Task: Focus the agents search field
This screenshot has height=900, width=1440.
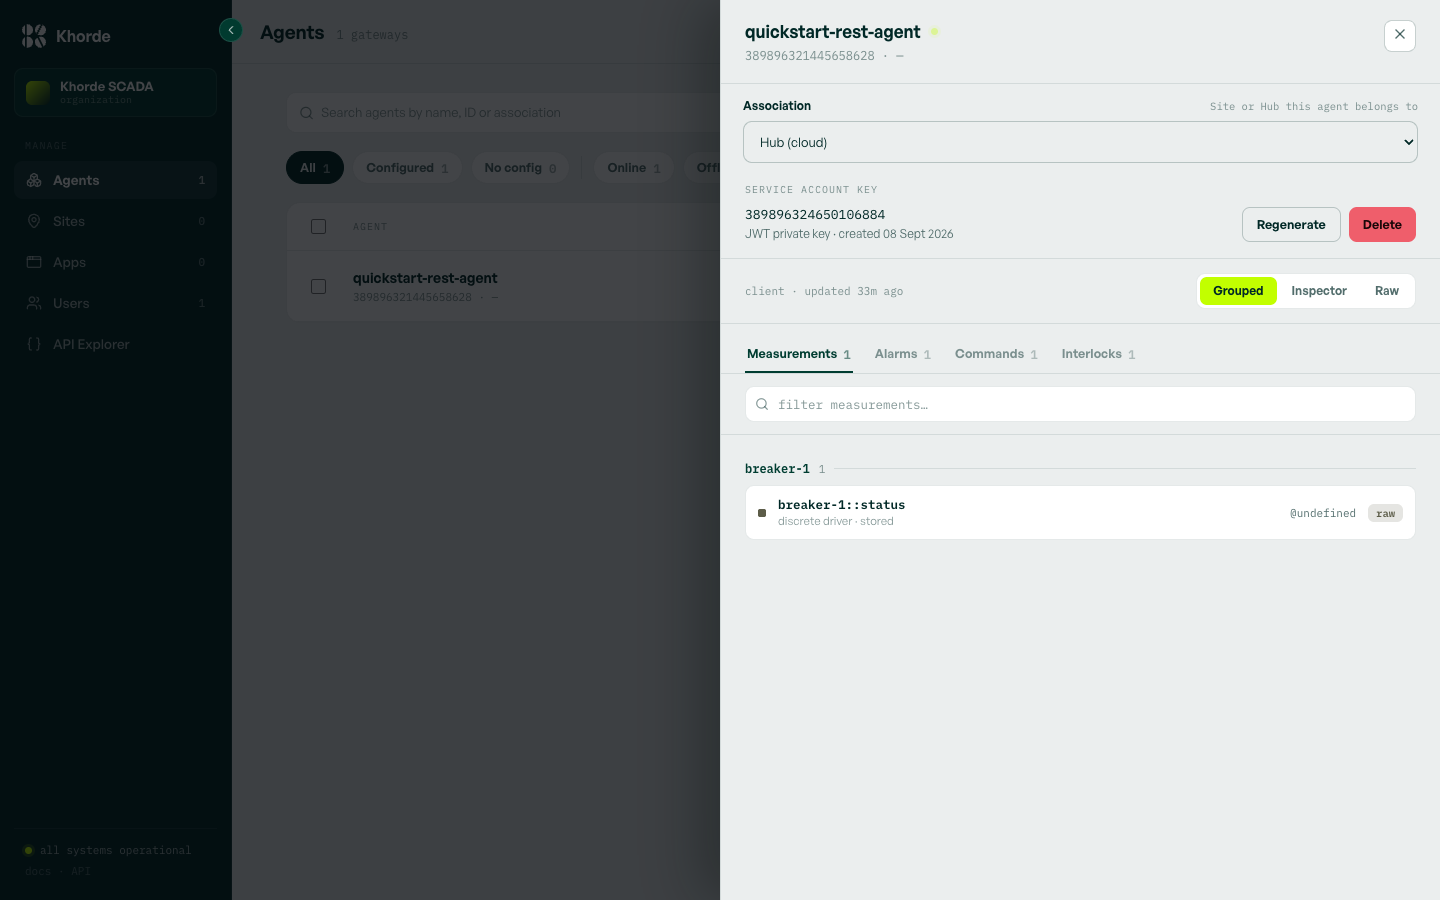Action: (504, 113)
